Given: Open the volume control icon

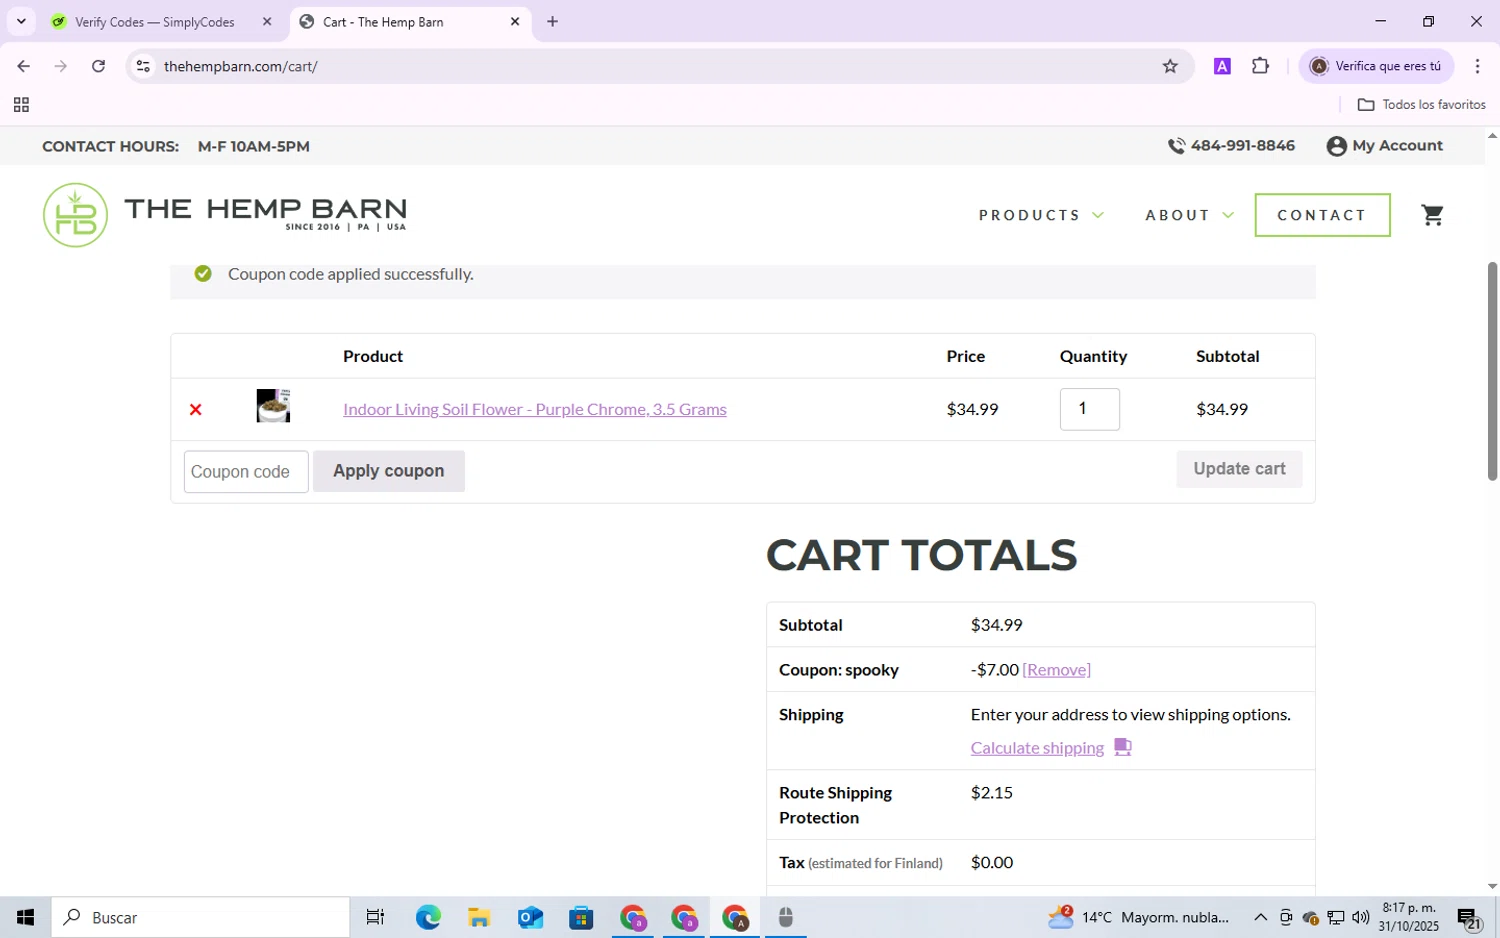Looking at the screenshot, I should point(1360,917).
